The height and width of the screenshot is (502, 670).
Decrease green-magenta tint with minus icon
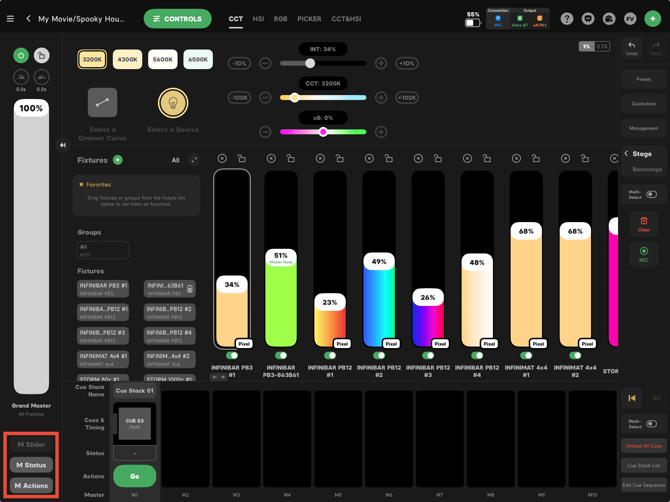click(x=265, y=132)
